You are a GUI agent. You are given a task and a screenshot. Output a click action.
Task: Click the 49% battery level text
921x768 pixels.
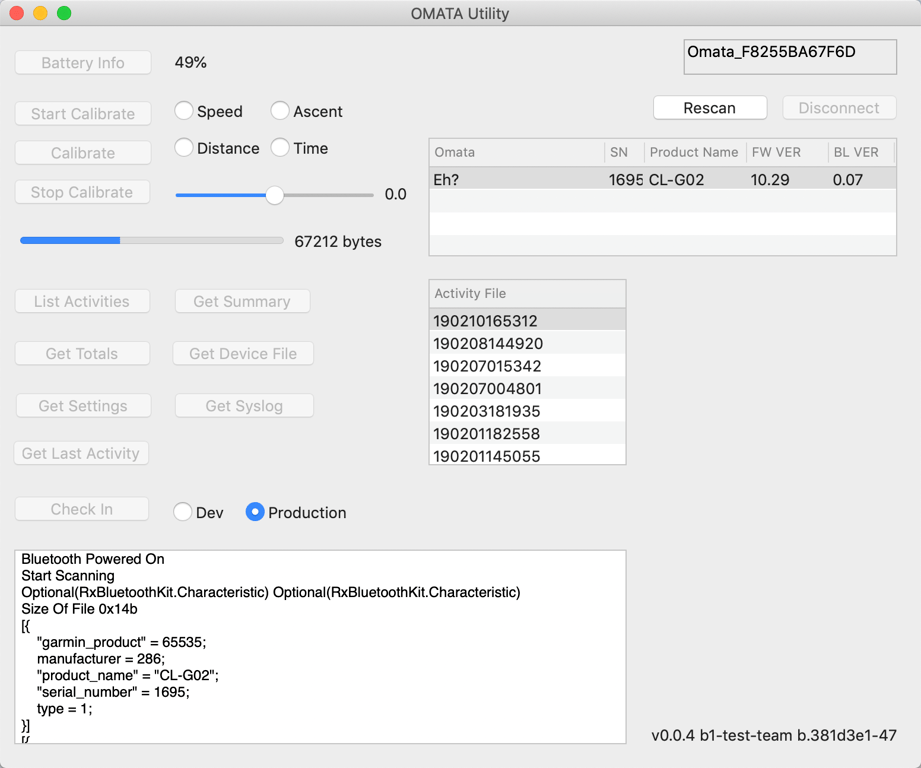[x=190, y=62]
